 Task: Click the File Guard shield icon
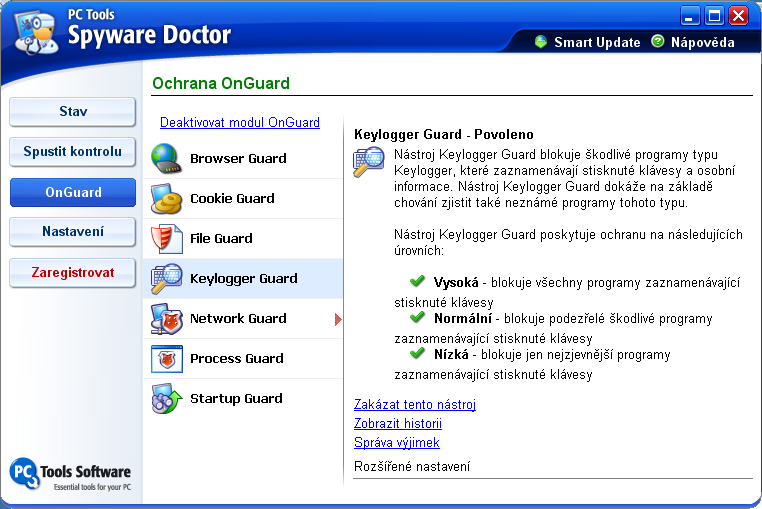(166, 239)
